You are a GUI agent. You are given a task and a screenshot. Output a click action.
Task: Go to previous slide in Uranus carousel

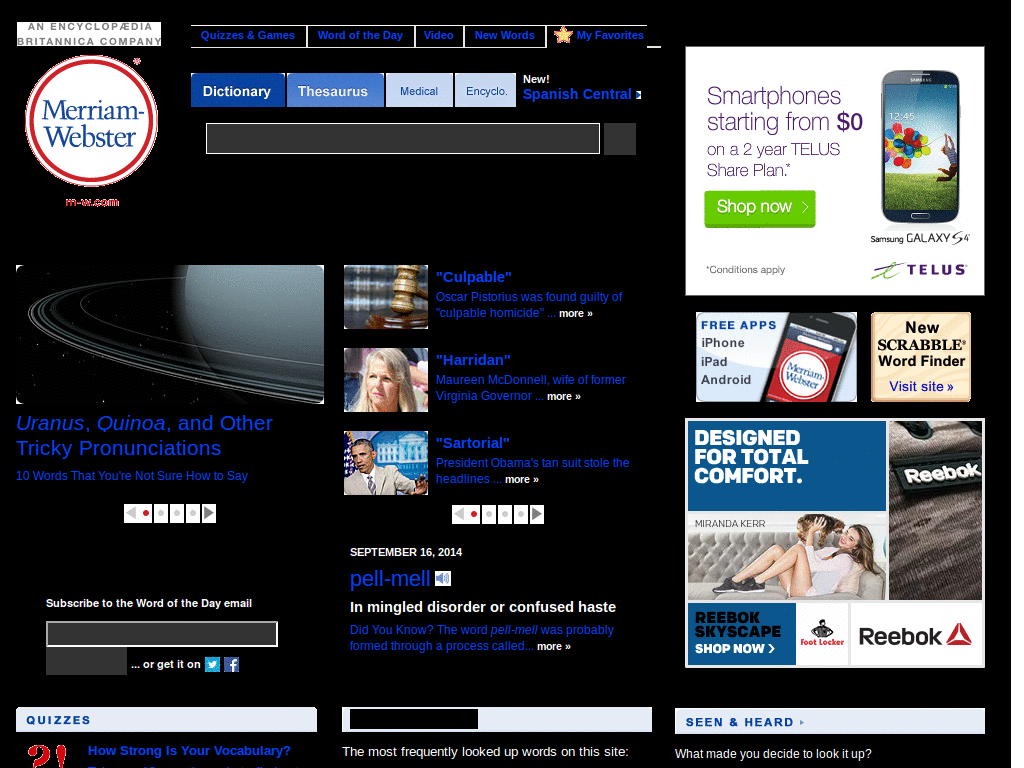pos(131,513)
